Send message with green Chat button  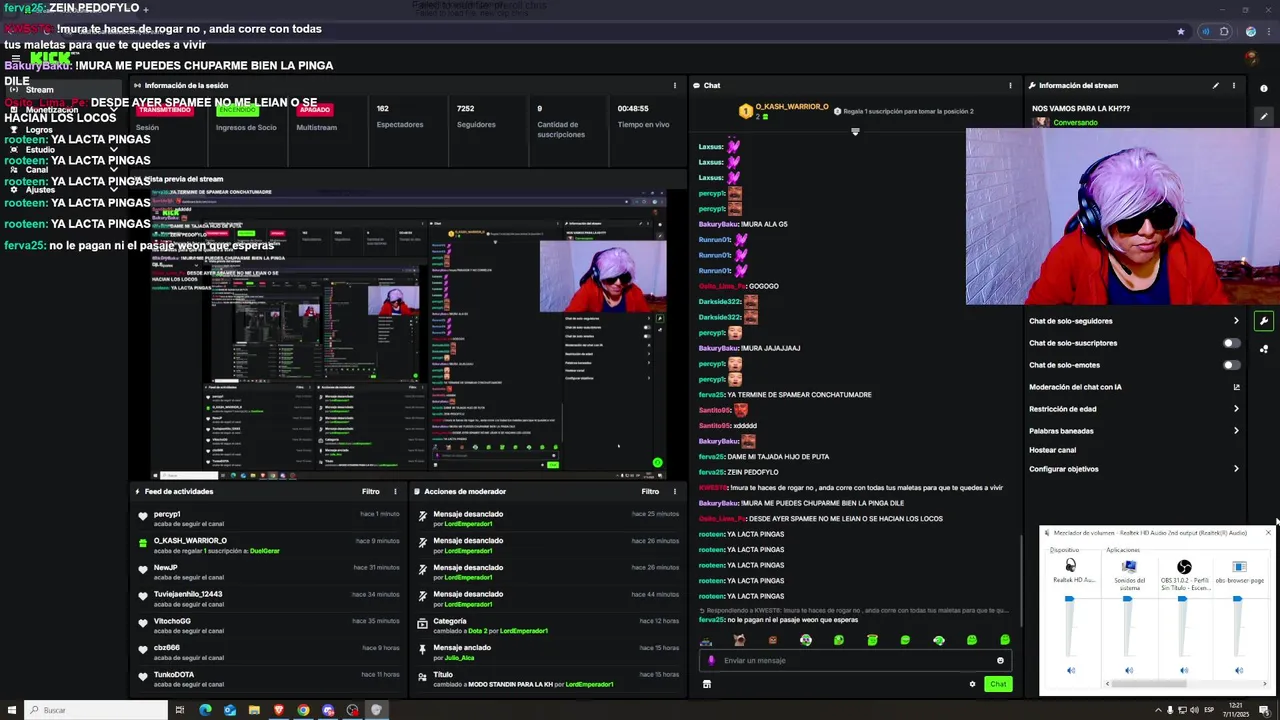tap(998, 684)
